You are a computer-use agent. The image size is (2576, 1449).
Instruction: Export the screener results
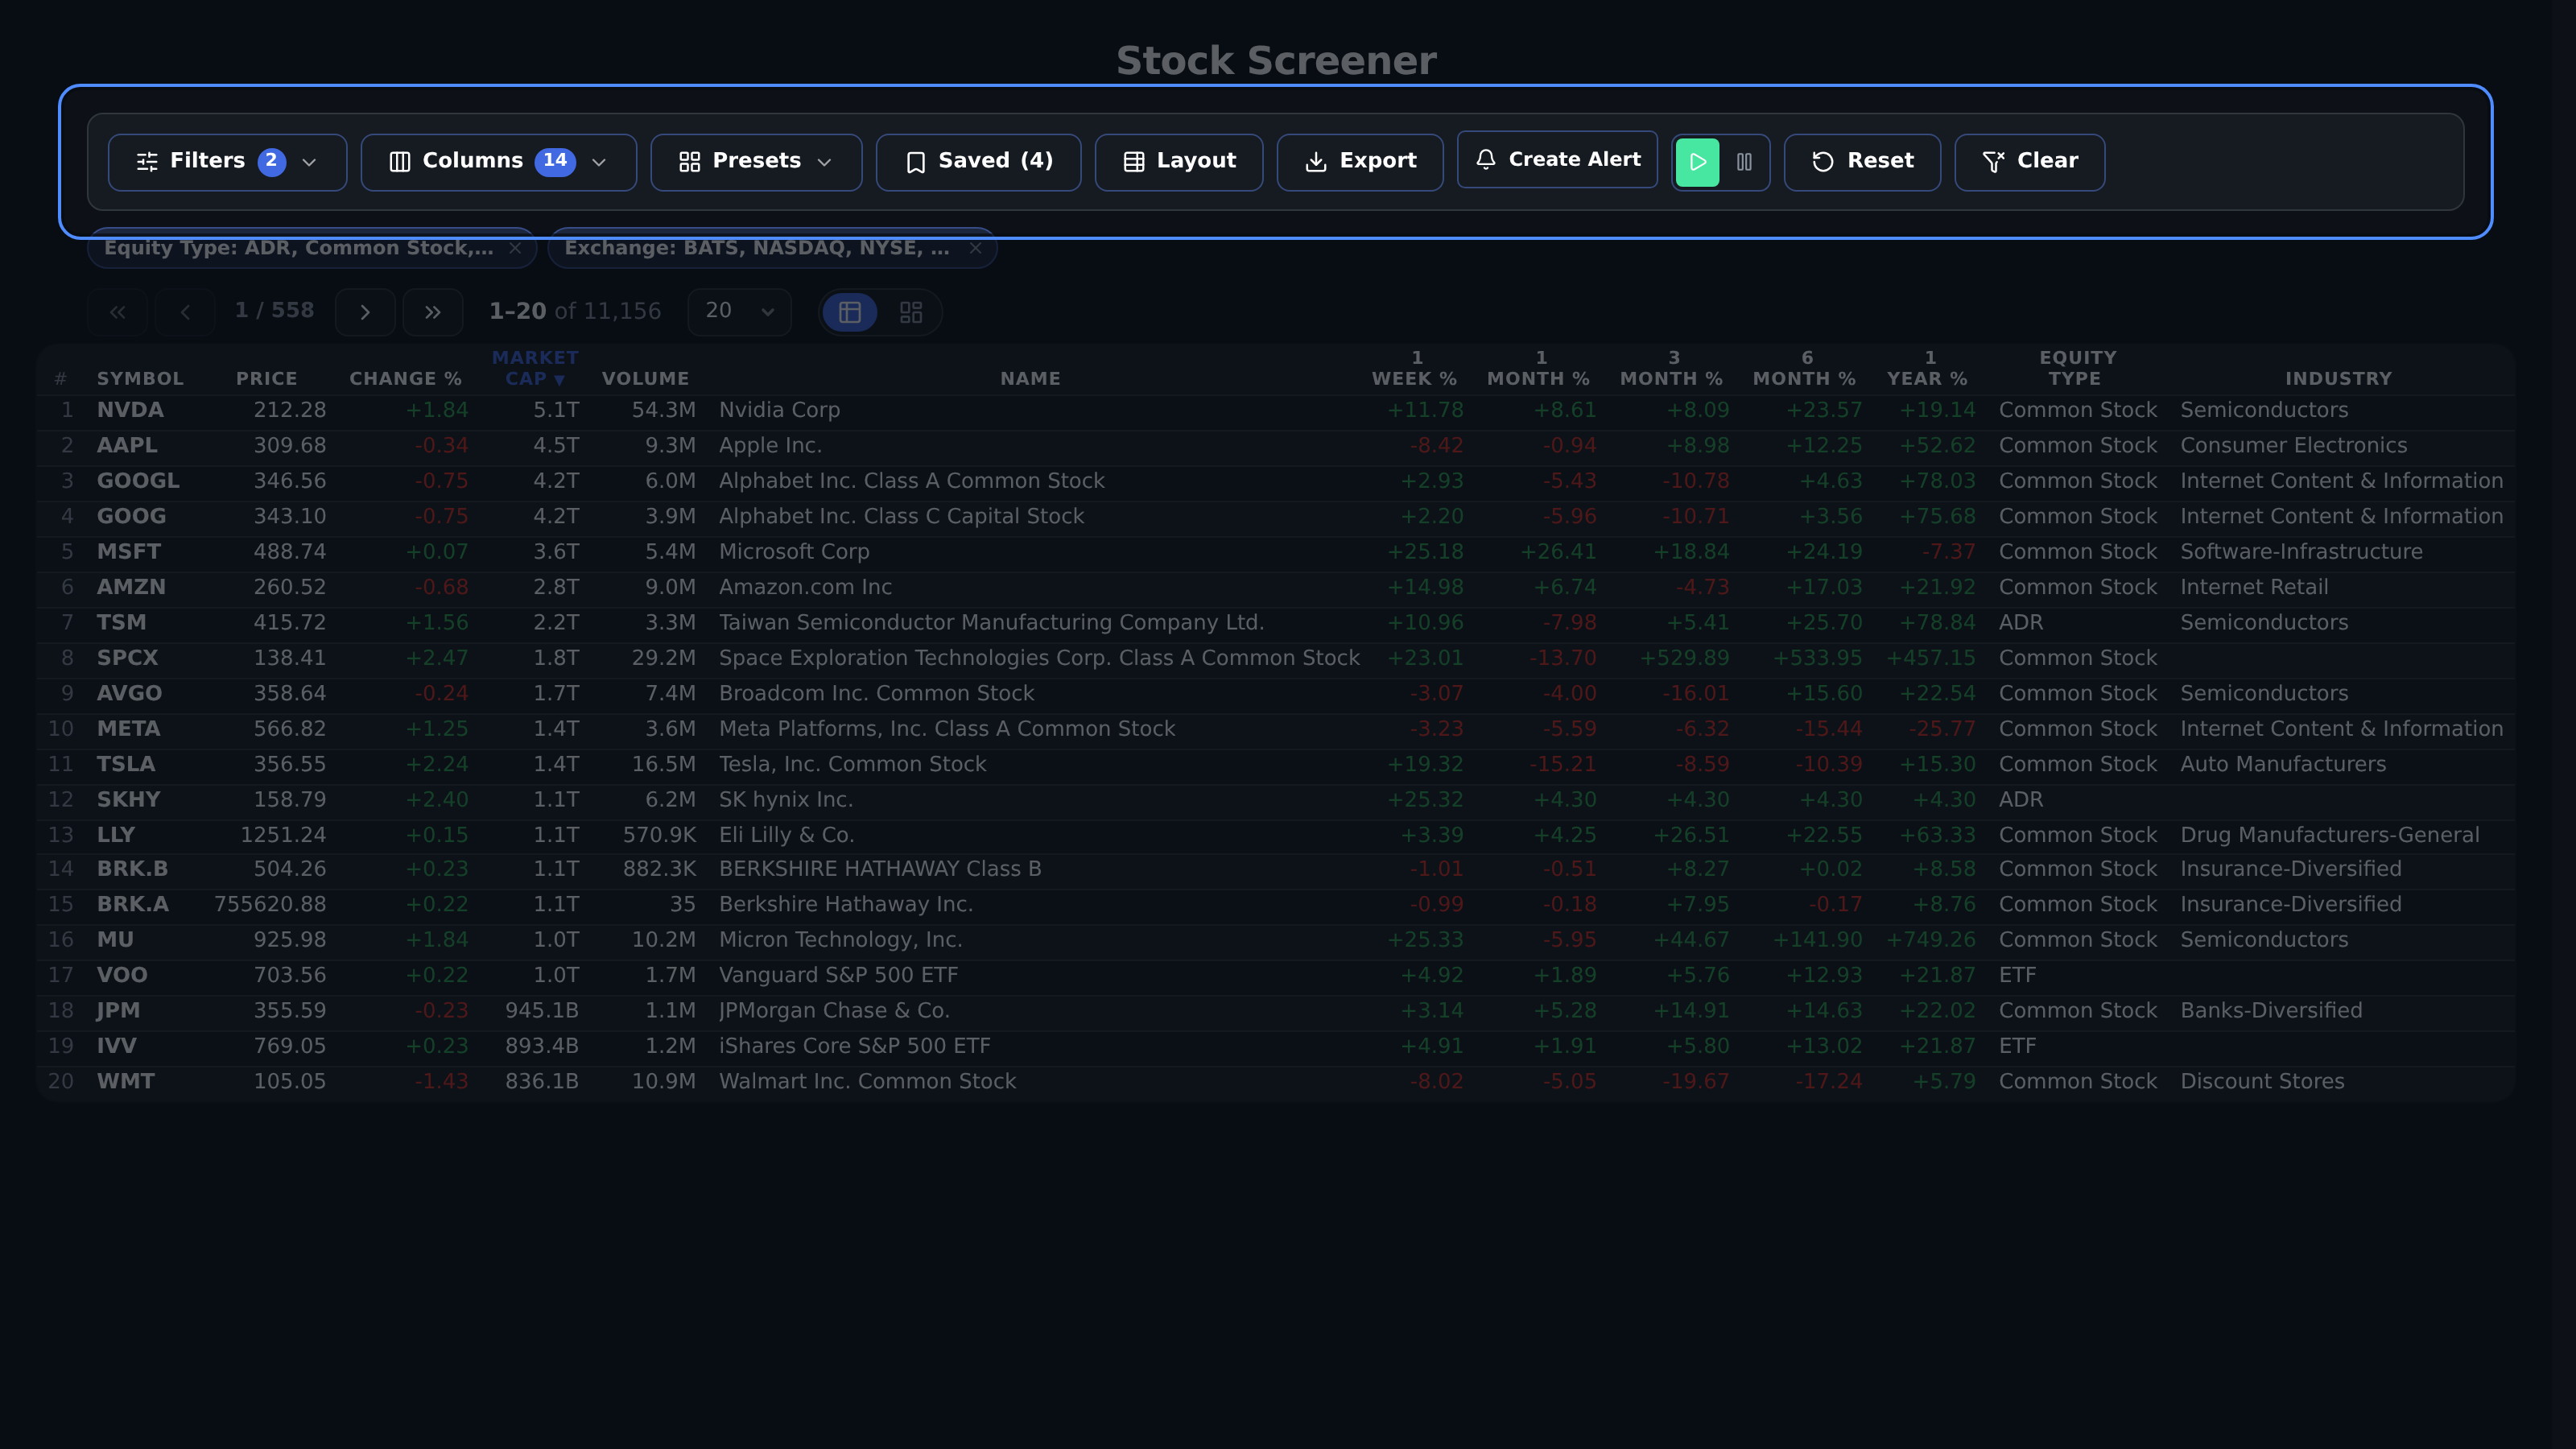1360,162
